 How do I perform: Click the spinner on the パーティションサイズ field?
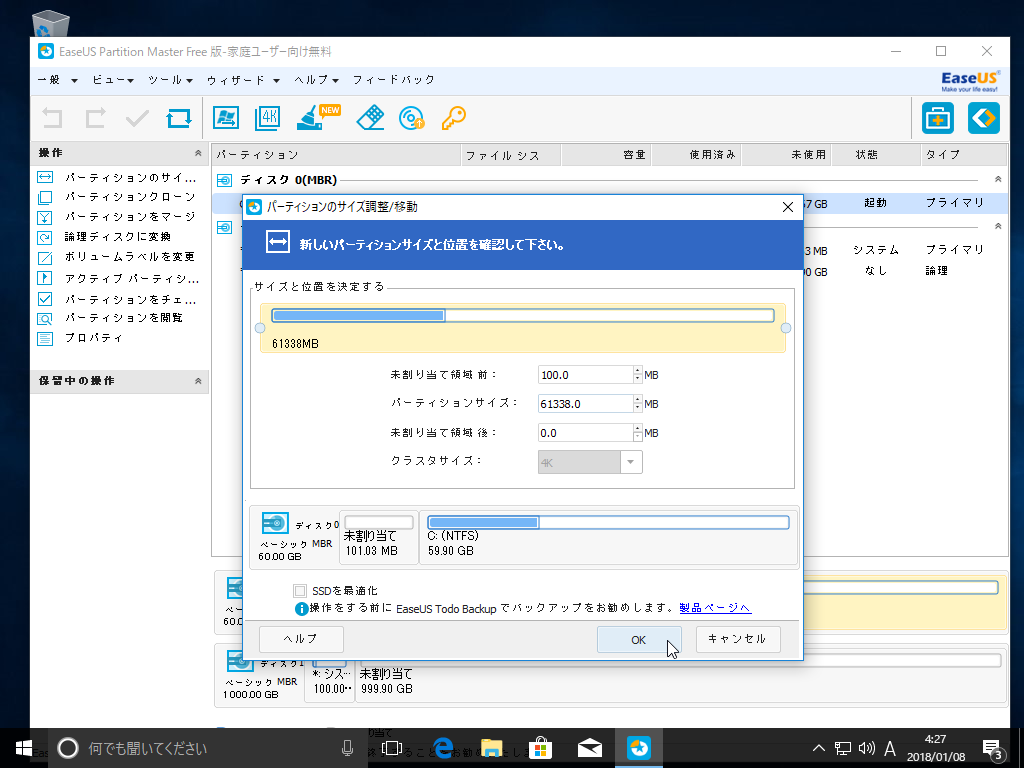point(637,404)
